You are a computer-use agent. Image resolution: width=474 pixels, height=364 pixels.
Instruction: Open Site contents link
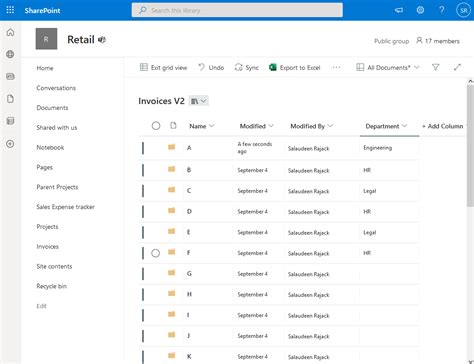[54, 266]
